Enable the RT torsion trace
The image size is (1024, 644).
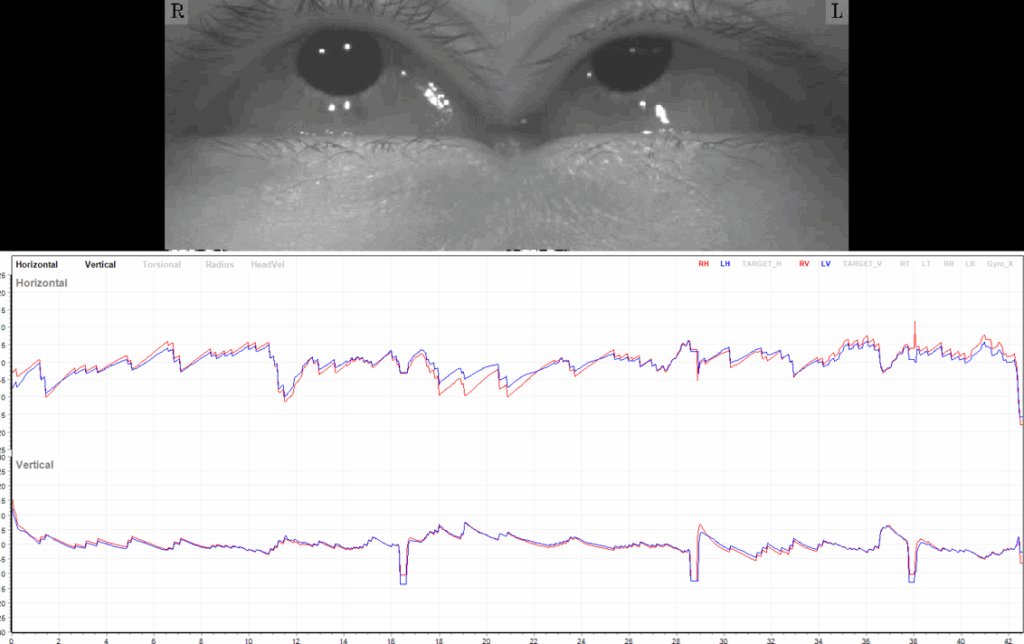(x=904, y=264)
